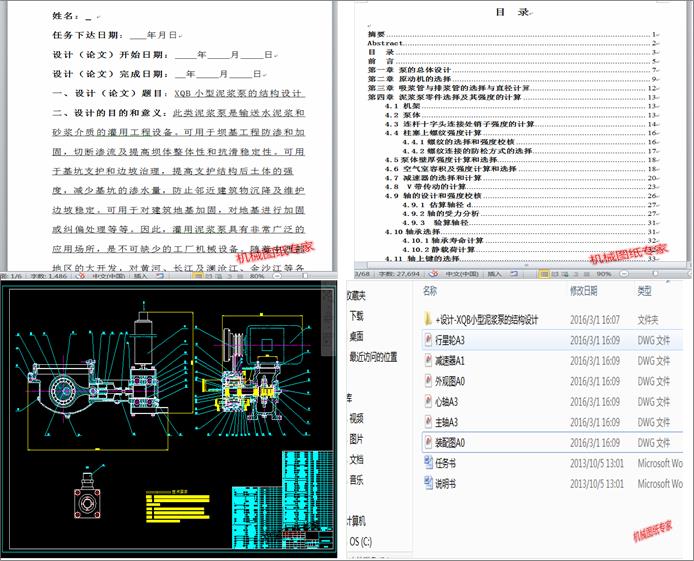Open 视频 library in navigation pane

[357, 418]
